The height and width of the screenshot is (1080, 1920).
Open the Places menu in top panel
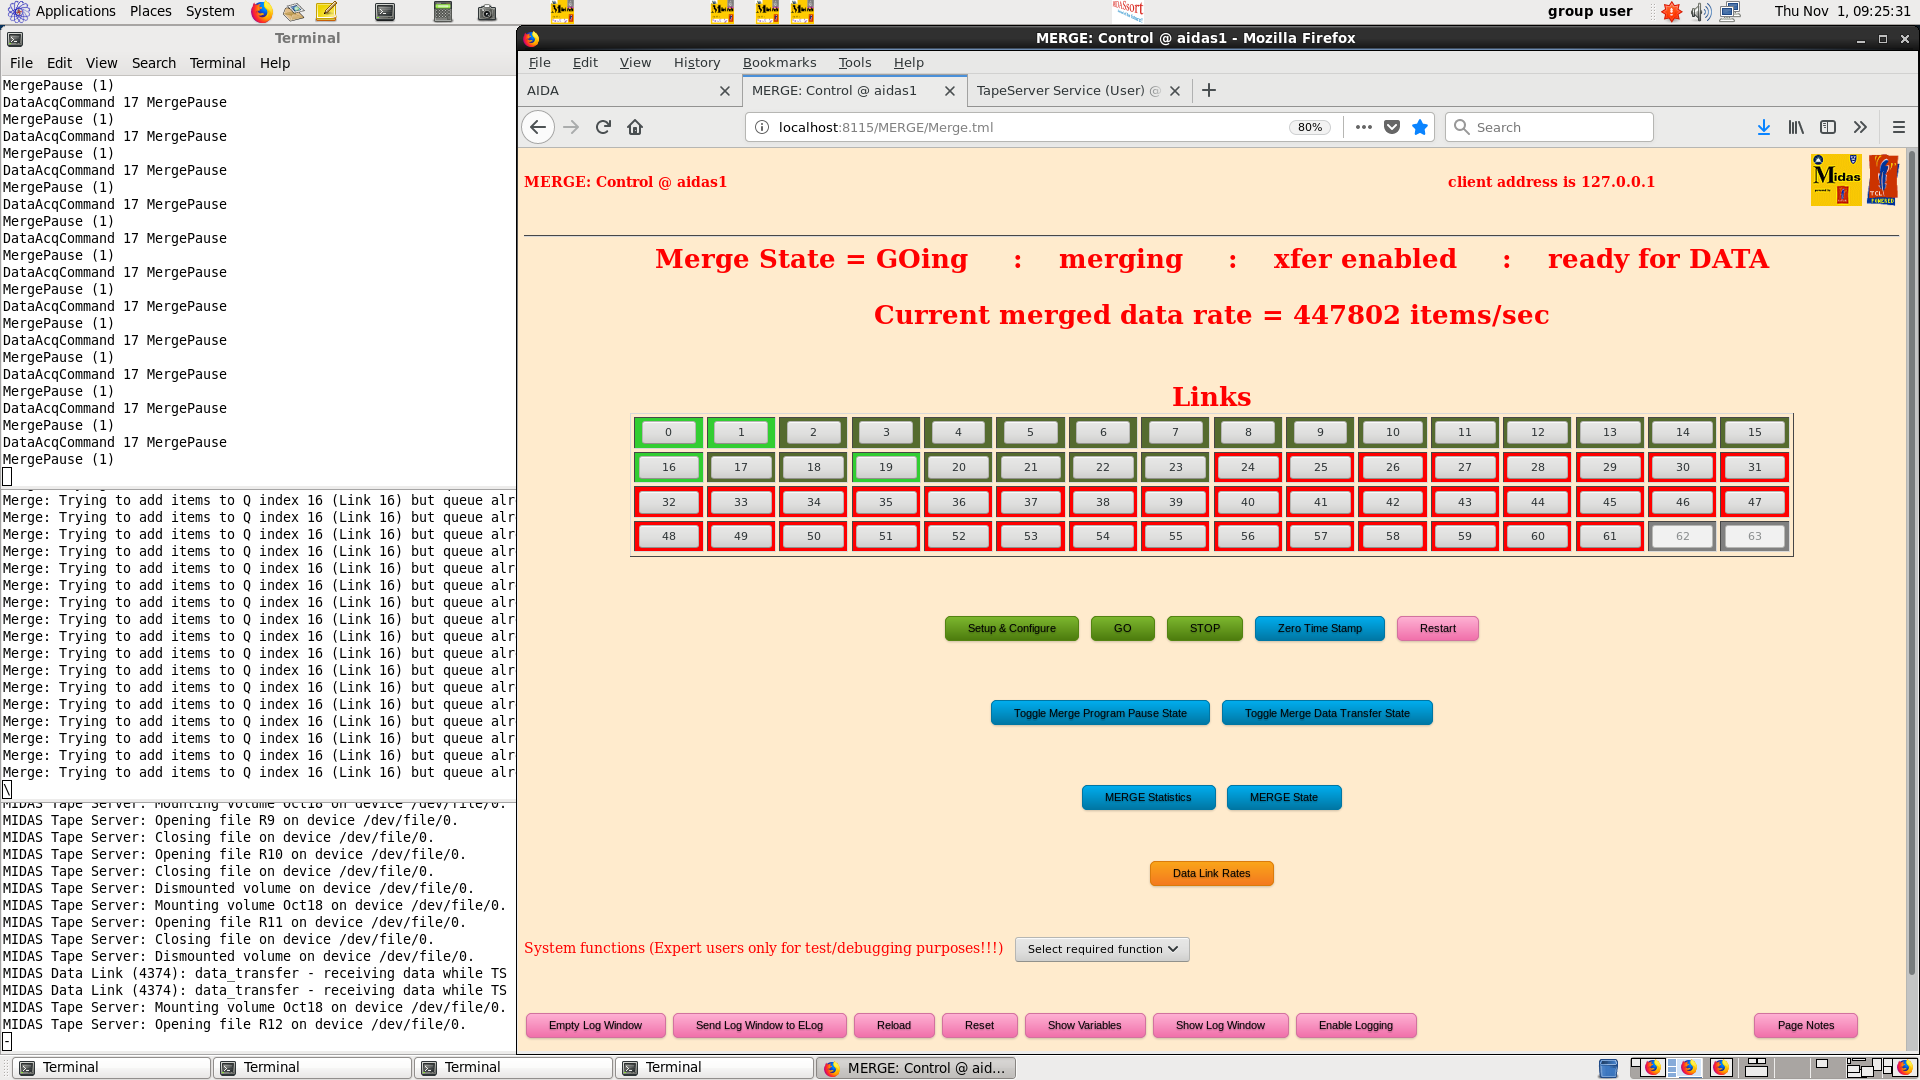coord(151,11)
